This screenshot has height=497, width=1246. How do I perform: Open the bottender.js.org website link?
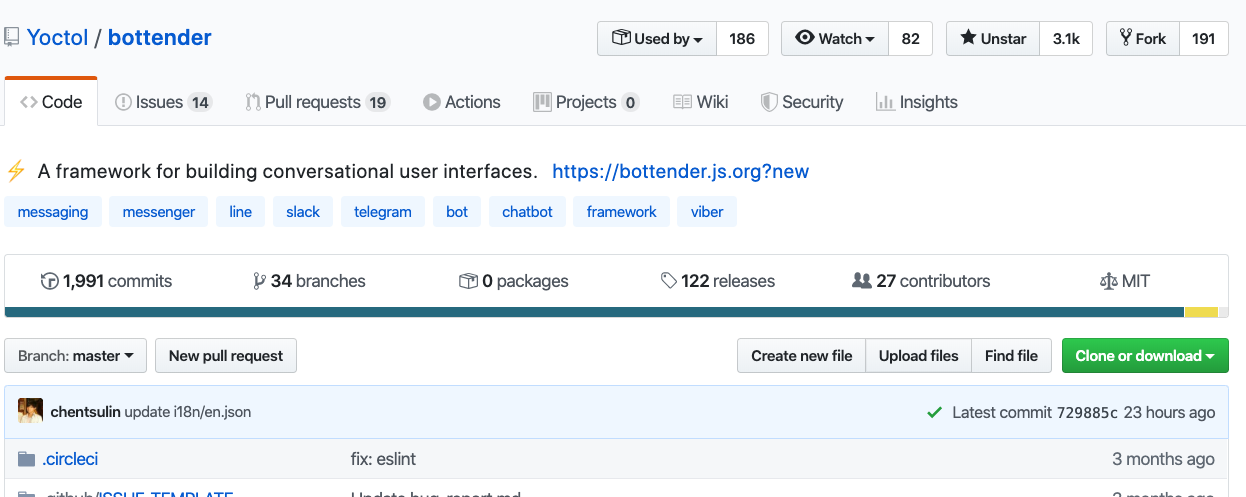680,171
